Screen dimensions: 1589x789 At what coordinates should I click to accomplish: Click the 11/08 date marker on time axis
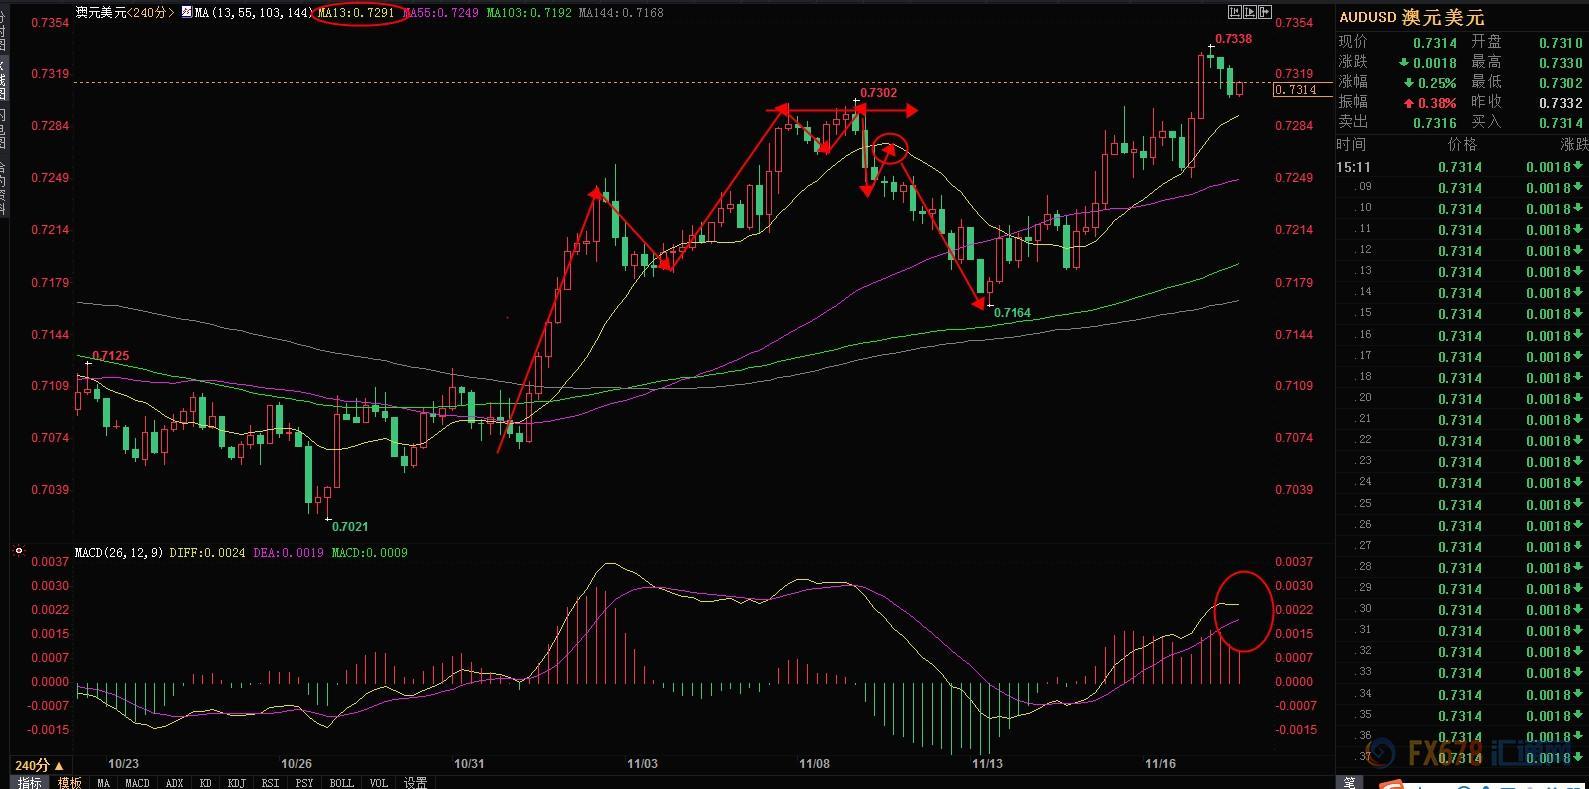[x=815, y=764]
